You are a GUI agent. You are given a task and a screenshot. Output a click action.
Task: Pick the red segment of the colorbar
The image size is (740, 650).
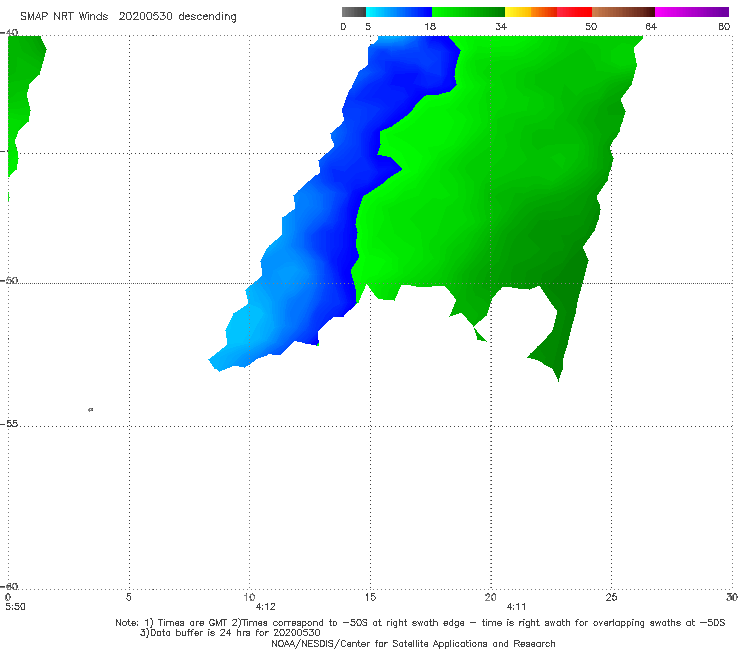click(x=574, y=12)
